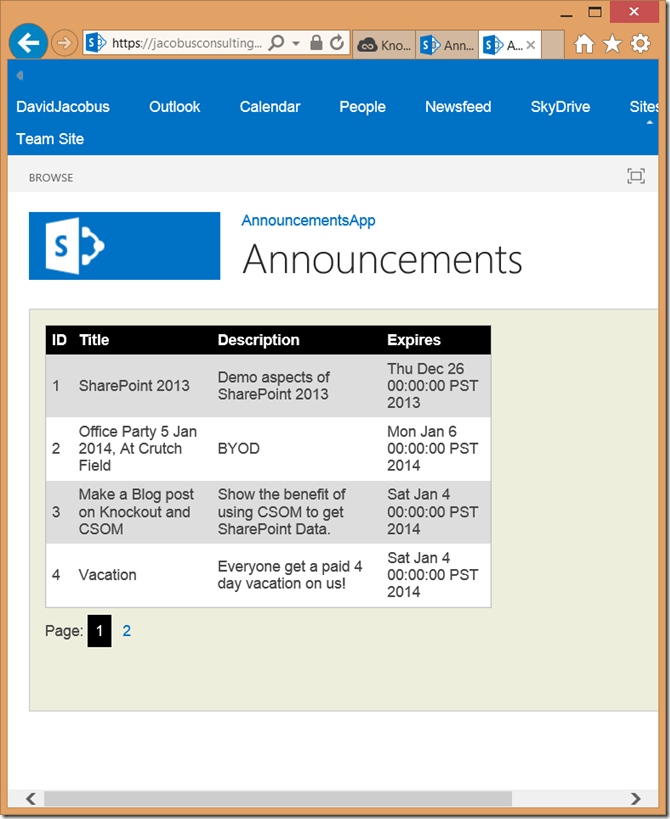Click 'Make a Blog post on Knockout' title

(x=136, y=511)
